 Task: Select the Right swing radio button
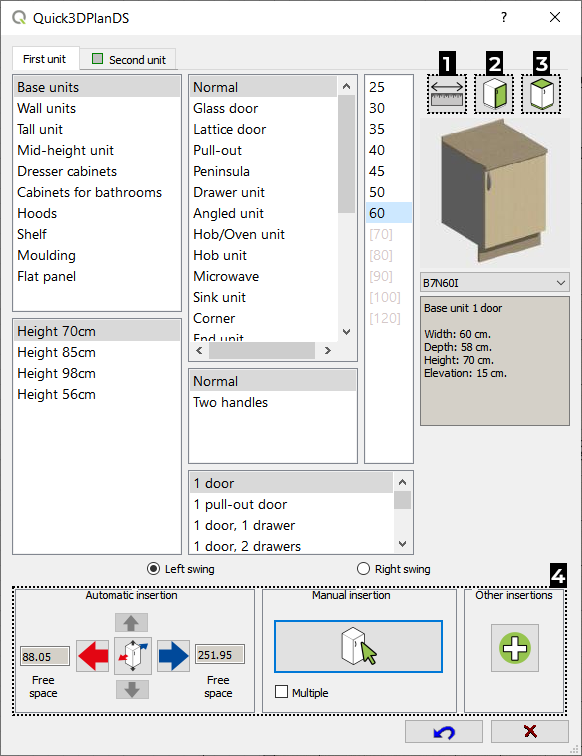click(x=363, y=569)
